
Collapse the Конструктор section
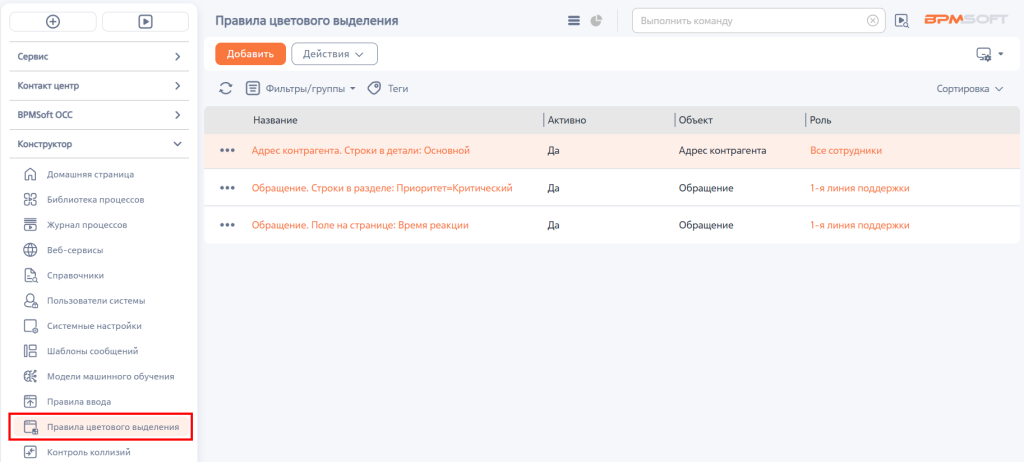click(99, 144)
